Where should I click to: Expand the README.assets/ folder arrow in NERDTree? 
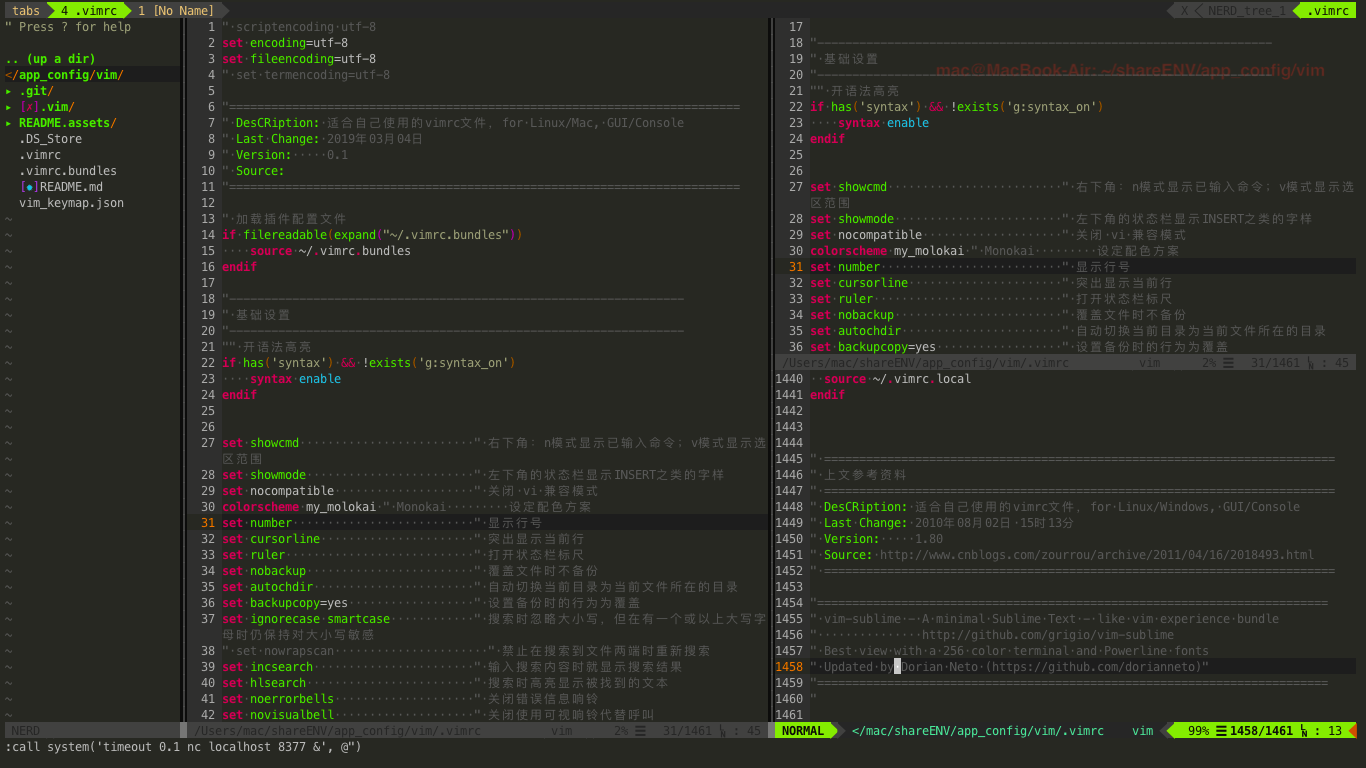pyautogui.click(x=9, y=123)
